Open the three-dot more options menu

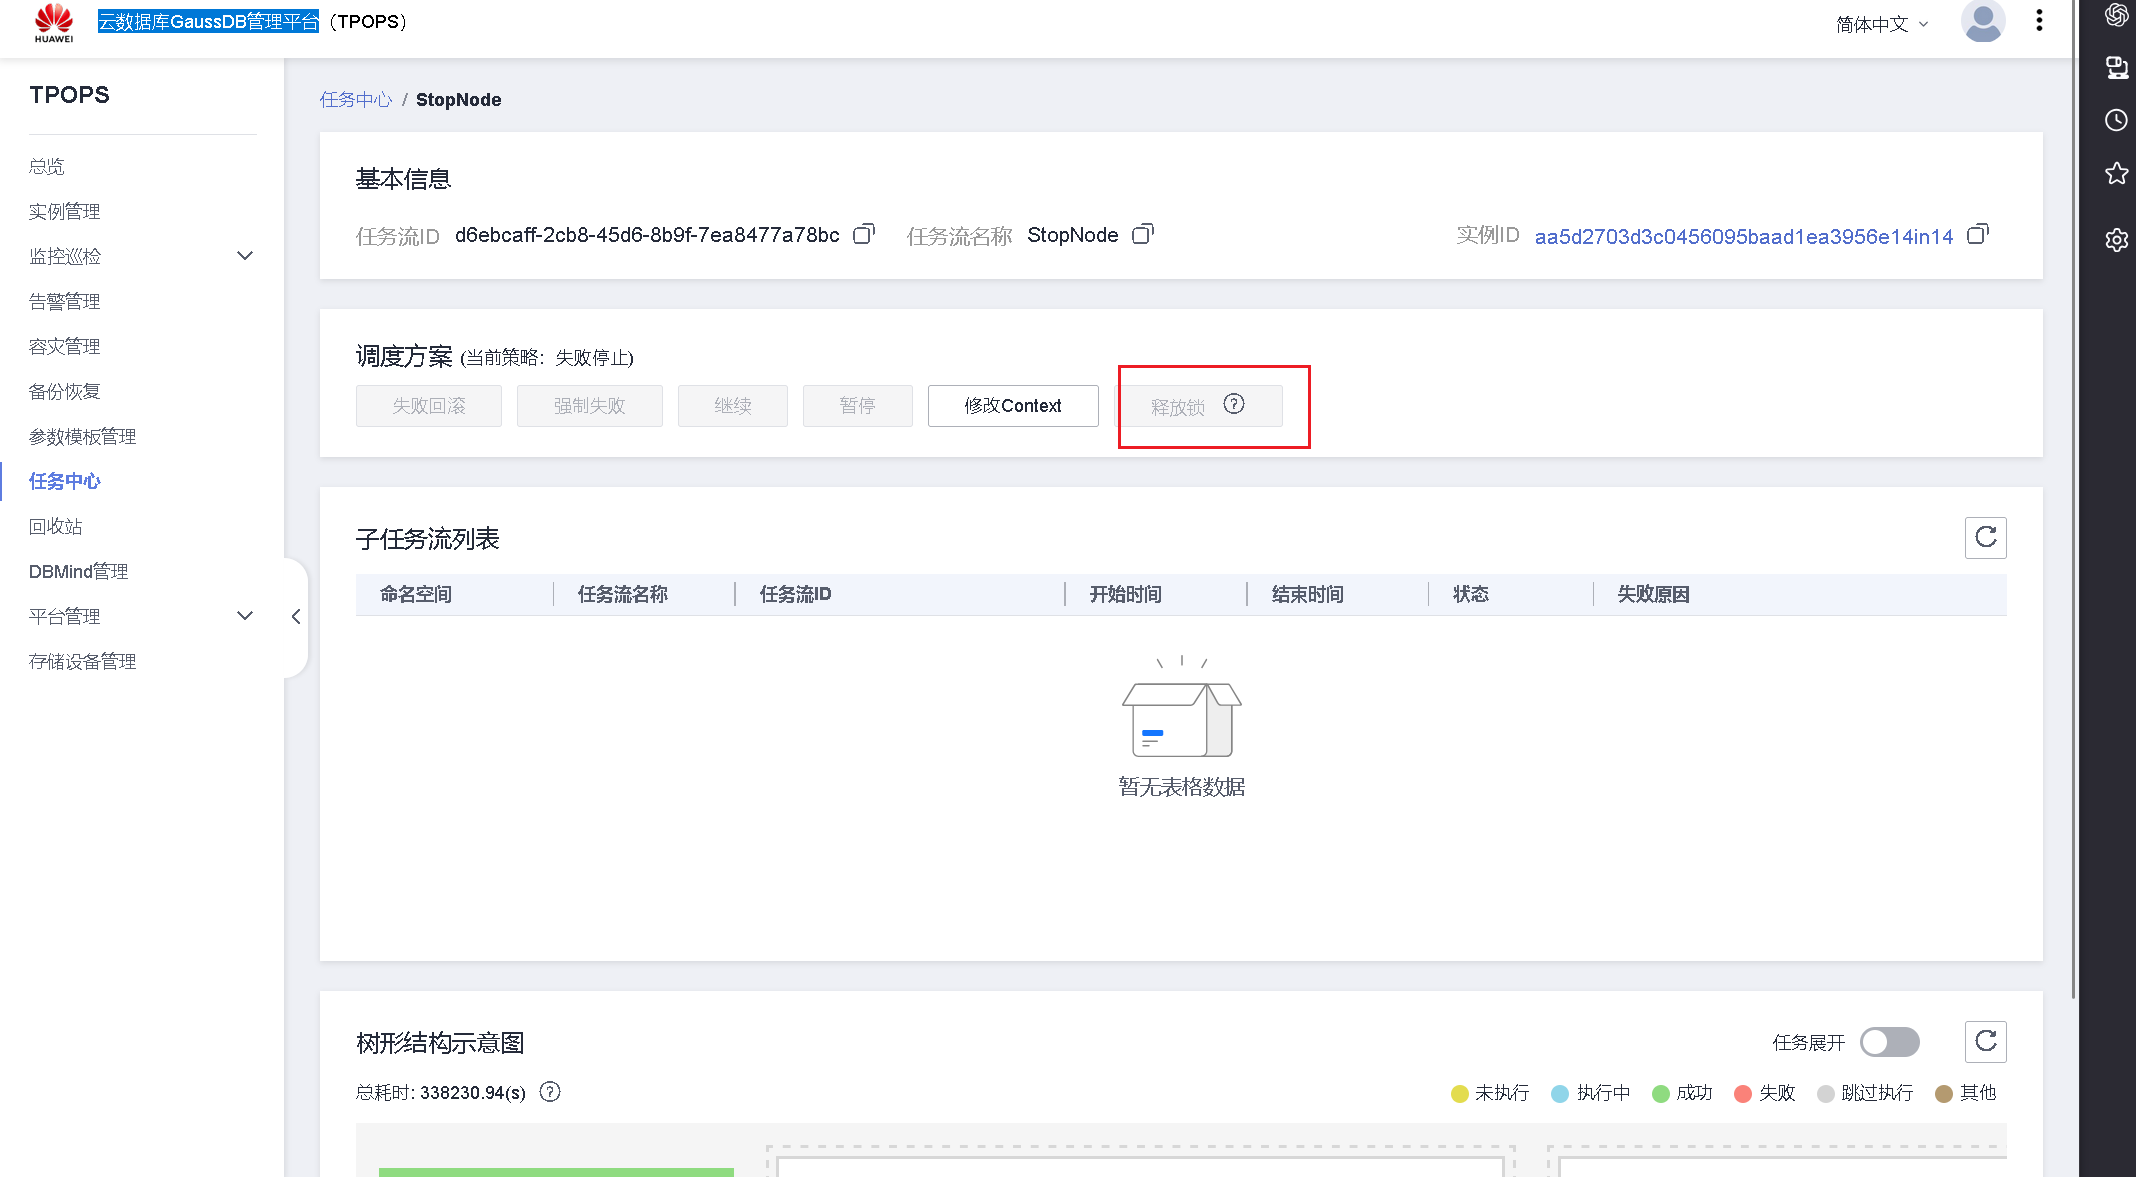coord(2039,21)
